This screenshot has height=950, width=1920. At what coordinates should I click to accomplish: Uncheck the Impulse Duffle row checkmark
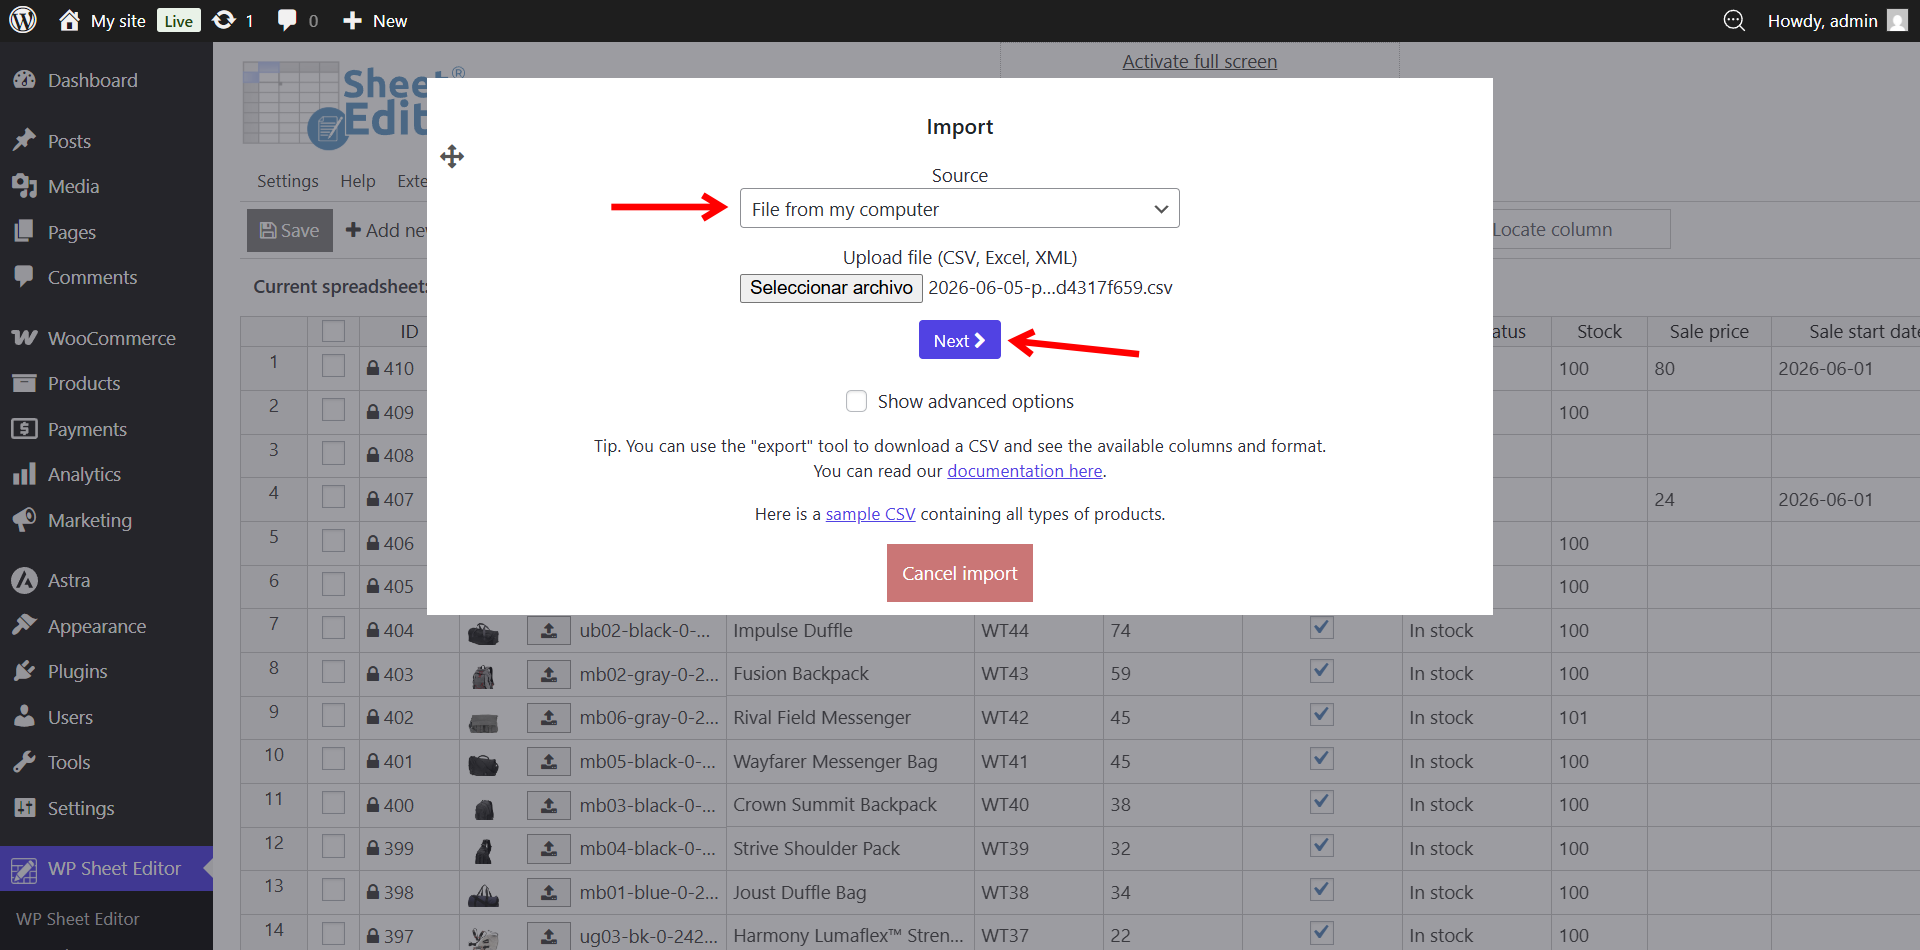1322,627
